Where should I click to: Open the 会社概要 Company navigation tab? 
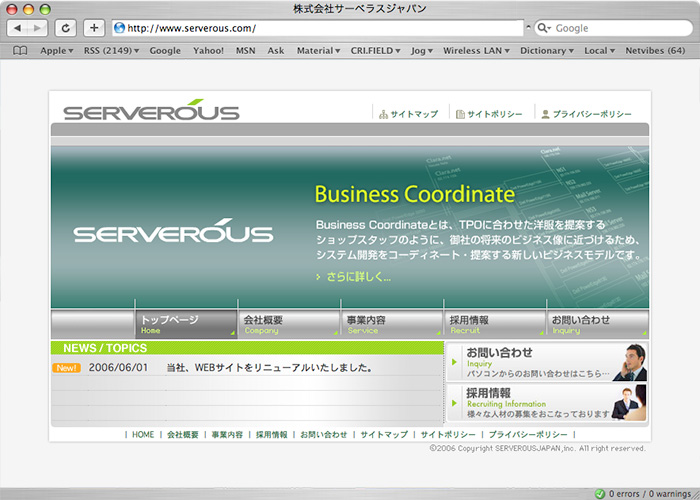(289, 324)
